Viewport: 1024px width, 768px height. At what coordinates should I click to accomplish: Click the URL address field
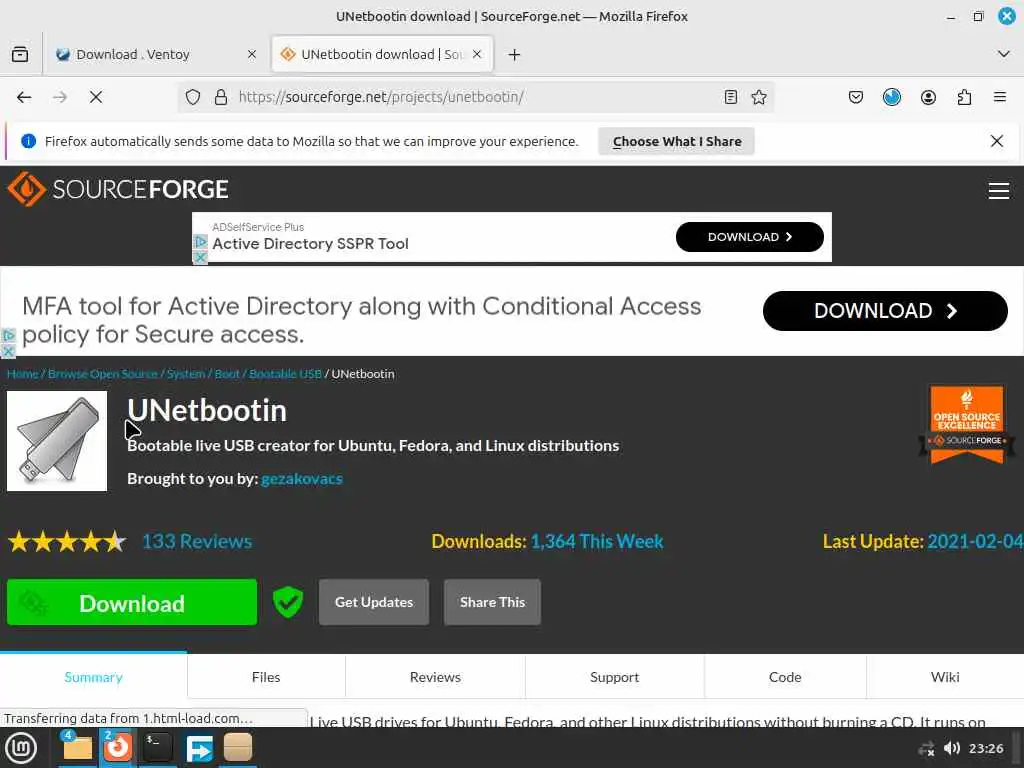(477, 97)
